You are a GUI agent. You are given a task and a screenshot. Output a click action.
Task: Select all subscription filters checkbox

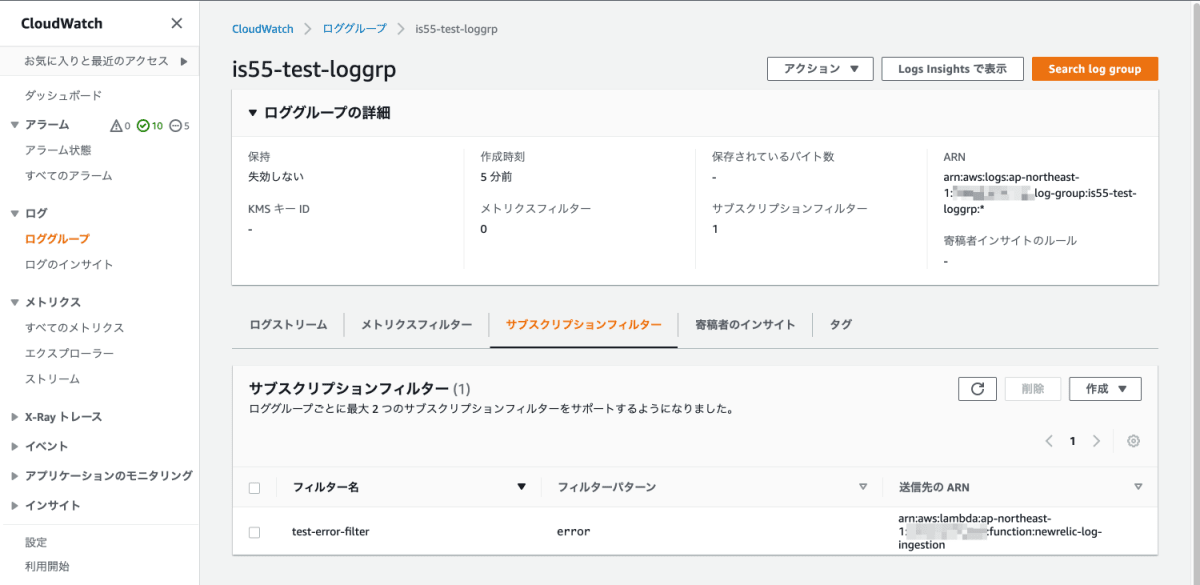[x=254, y=488]
